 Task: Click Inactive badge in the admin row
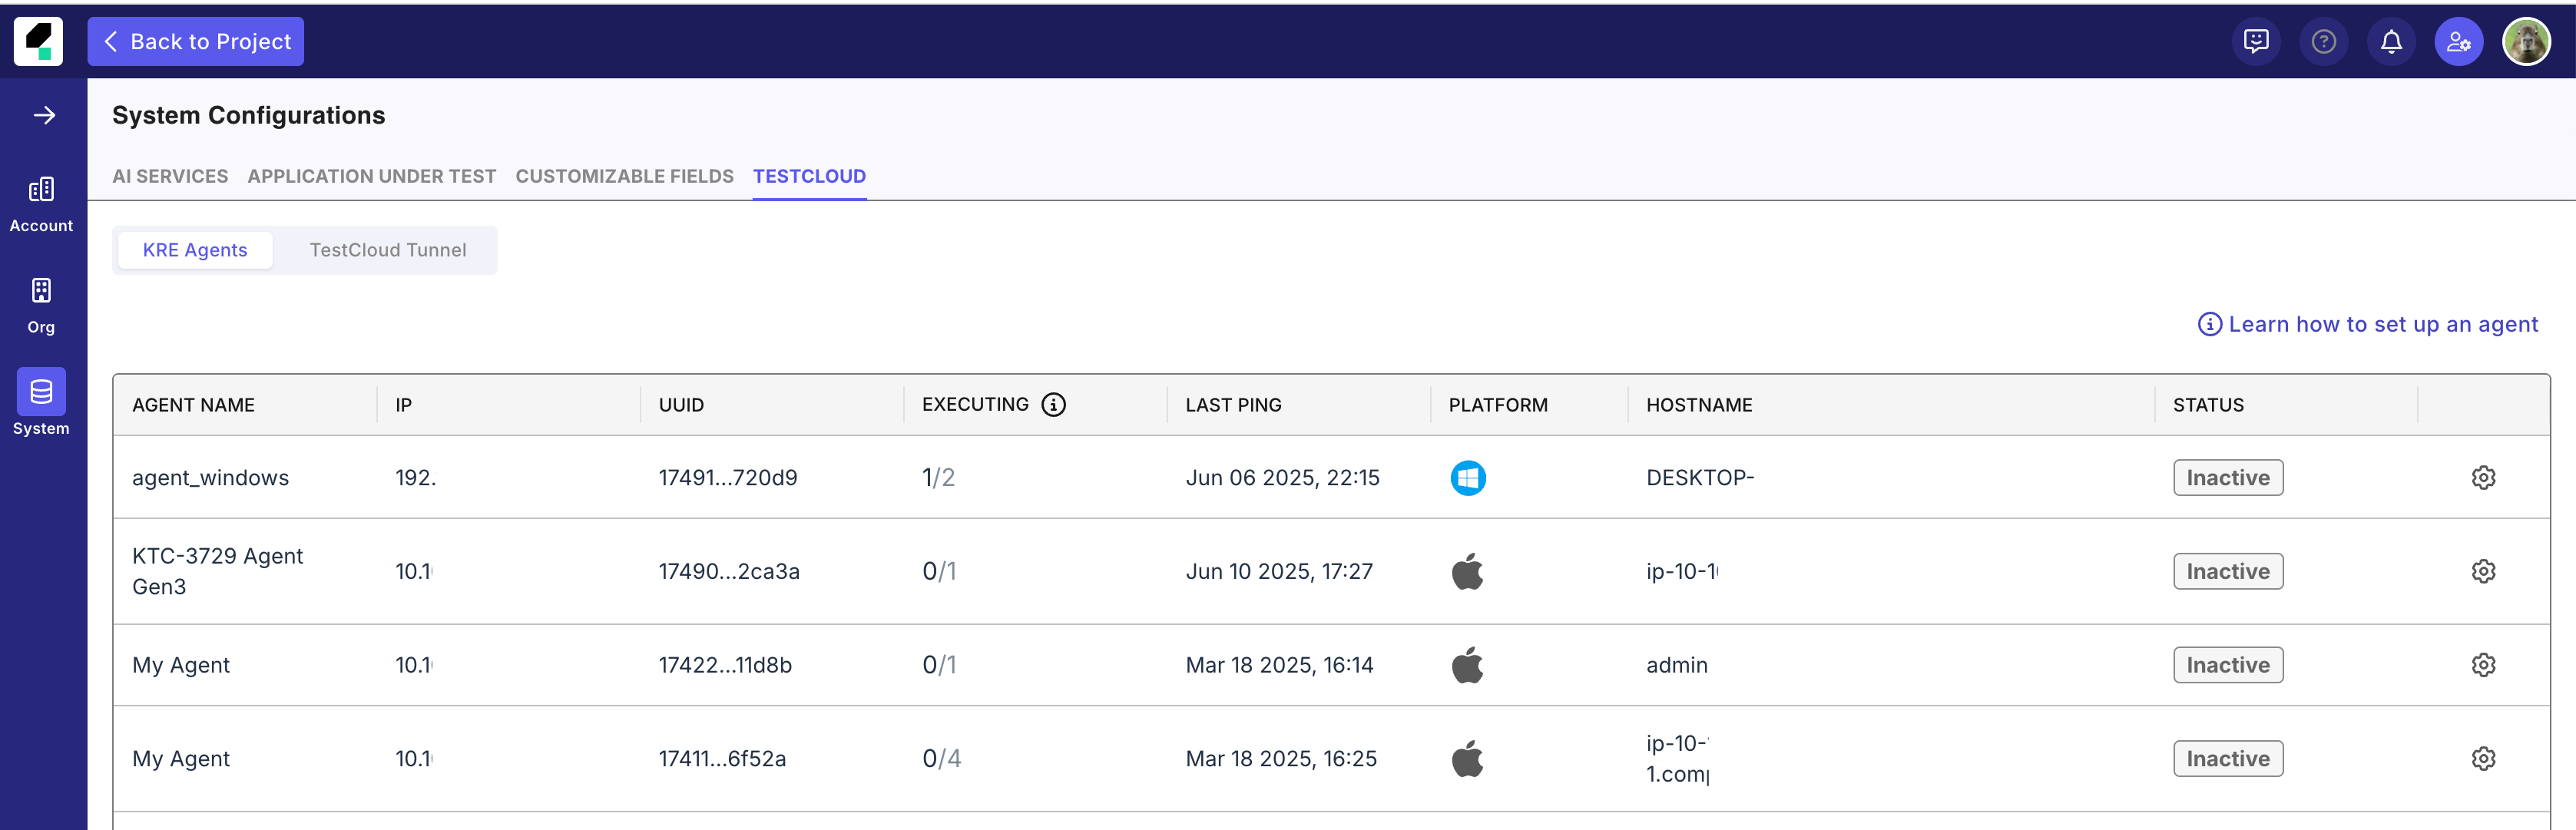[x=2228, y=665]
